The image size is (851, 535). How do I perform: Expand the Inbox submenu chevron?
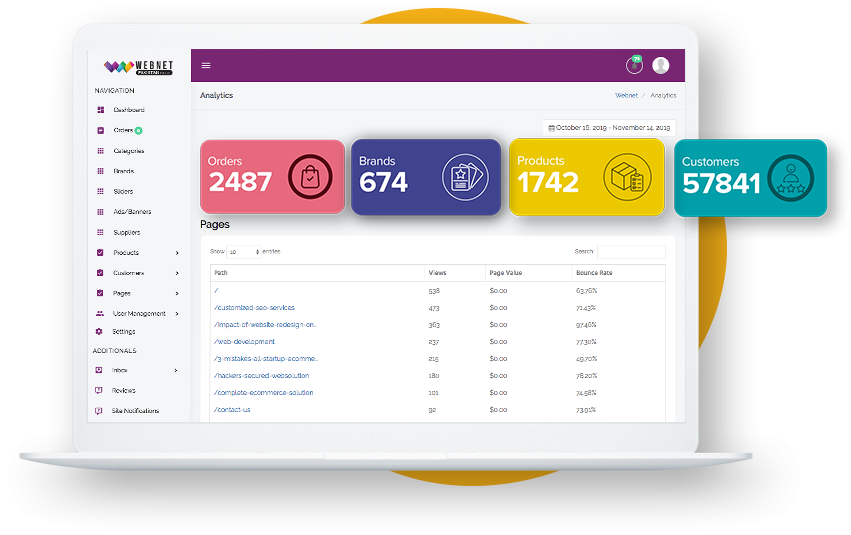176,371
